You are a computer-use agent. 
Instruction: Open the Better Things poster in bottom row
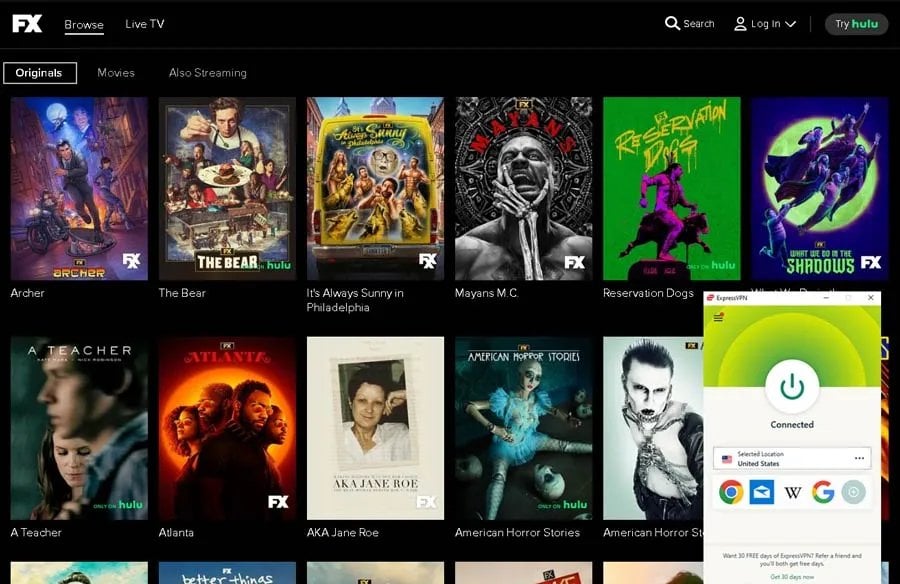pyautogui.click(x=227, y=573)
